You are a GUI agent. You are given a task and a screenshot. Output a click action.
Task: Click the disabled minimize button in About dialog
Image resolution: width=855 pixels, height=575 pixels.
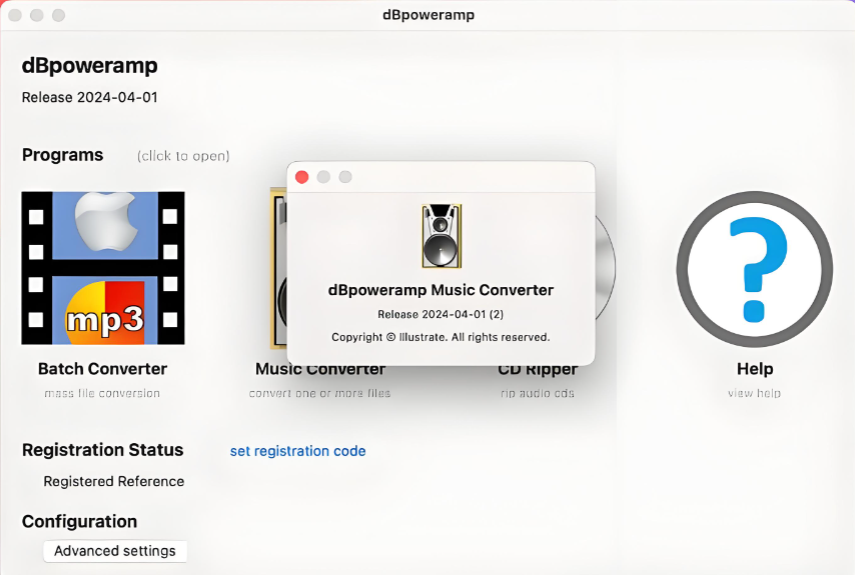click(323, 177)
